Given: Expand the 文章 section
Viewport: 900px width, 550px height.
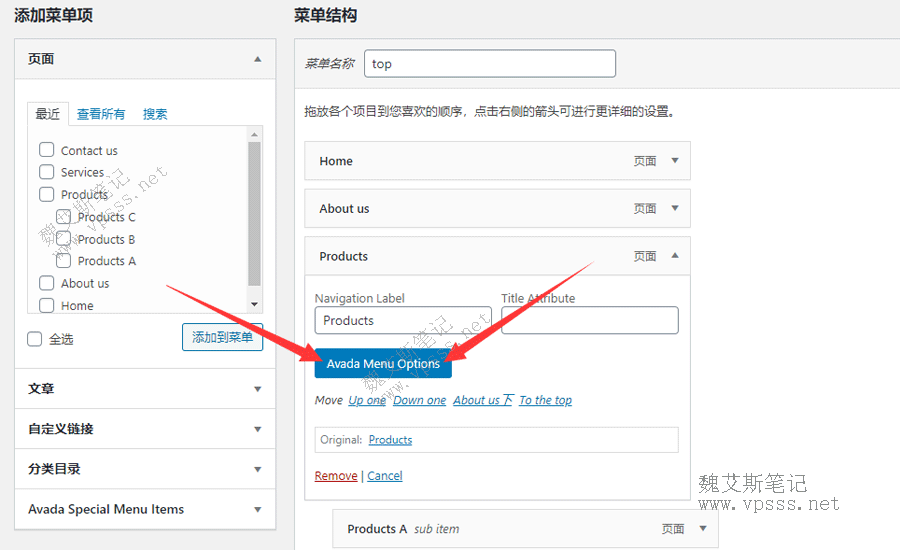Looking at the screenshot, I should 257,389.
